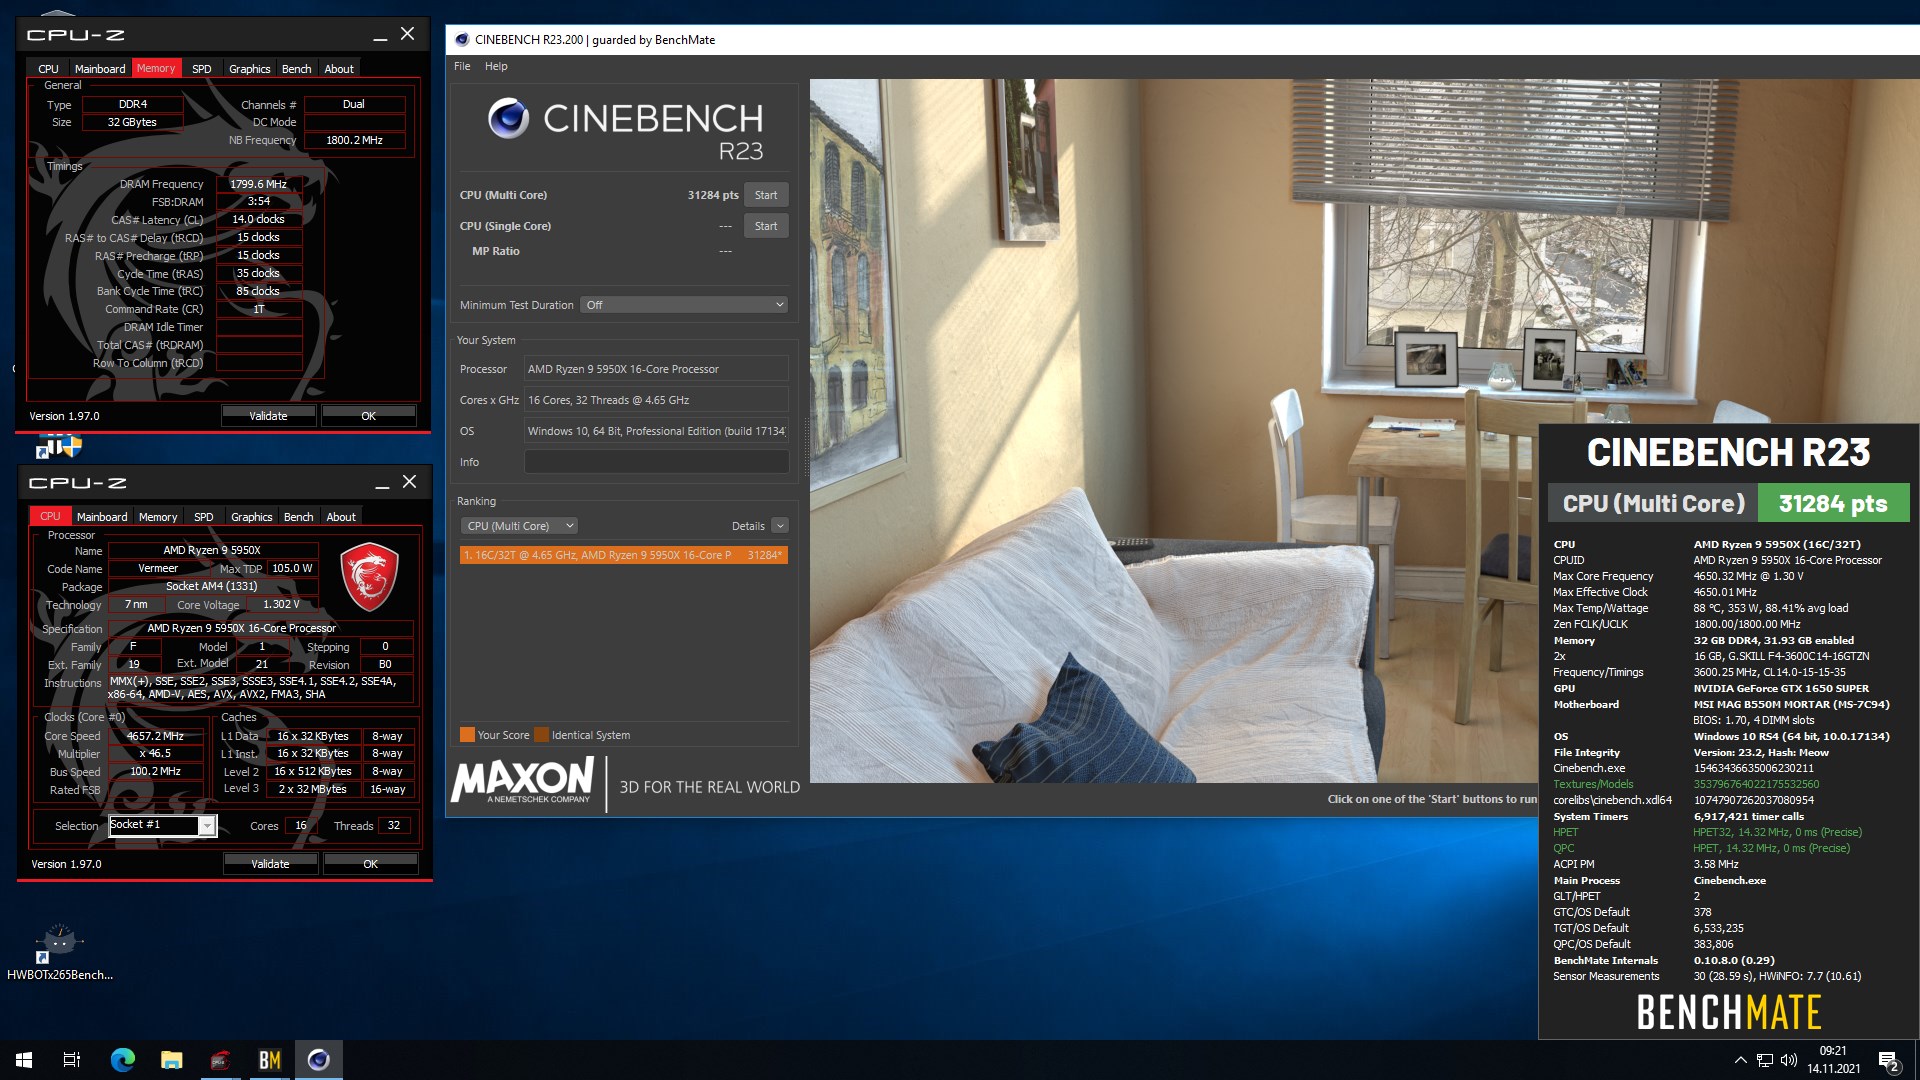This screenshot has width=1920, height=1080.
Task: Select the desktop shortcut below upper CPU-Z
Action: coord(58,446)
